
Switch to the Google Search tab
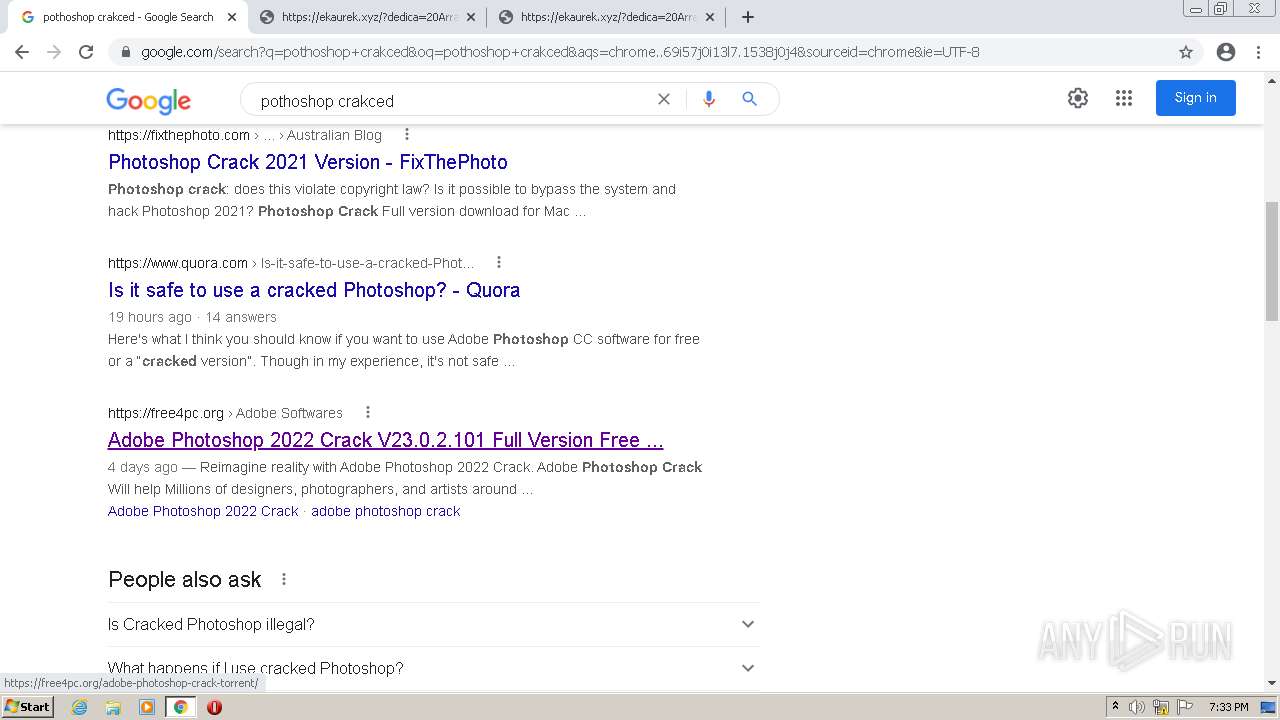pos(127,17)
